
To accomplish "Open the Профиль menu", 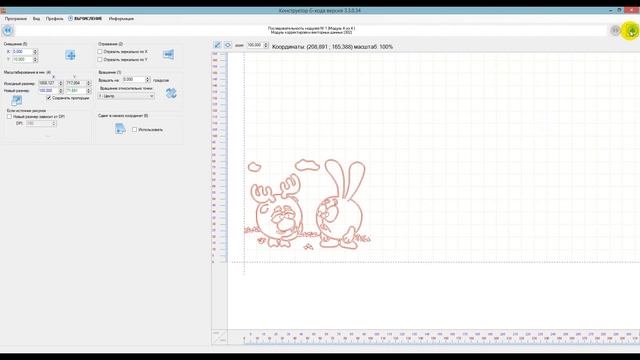I will tap(54, 19).
